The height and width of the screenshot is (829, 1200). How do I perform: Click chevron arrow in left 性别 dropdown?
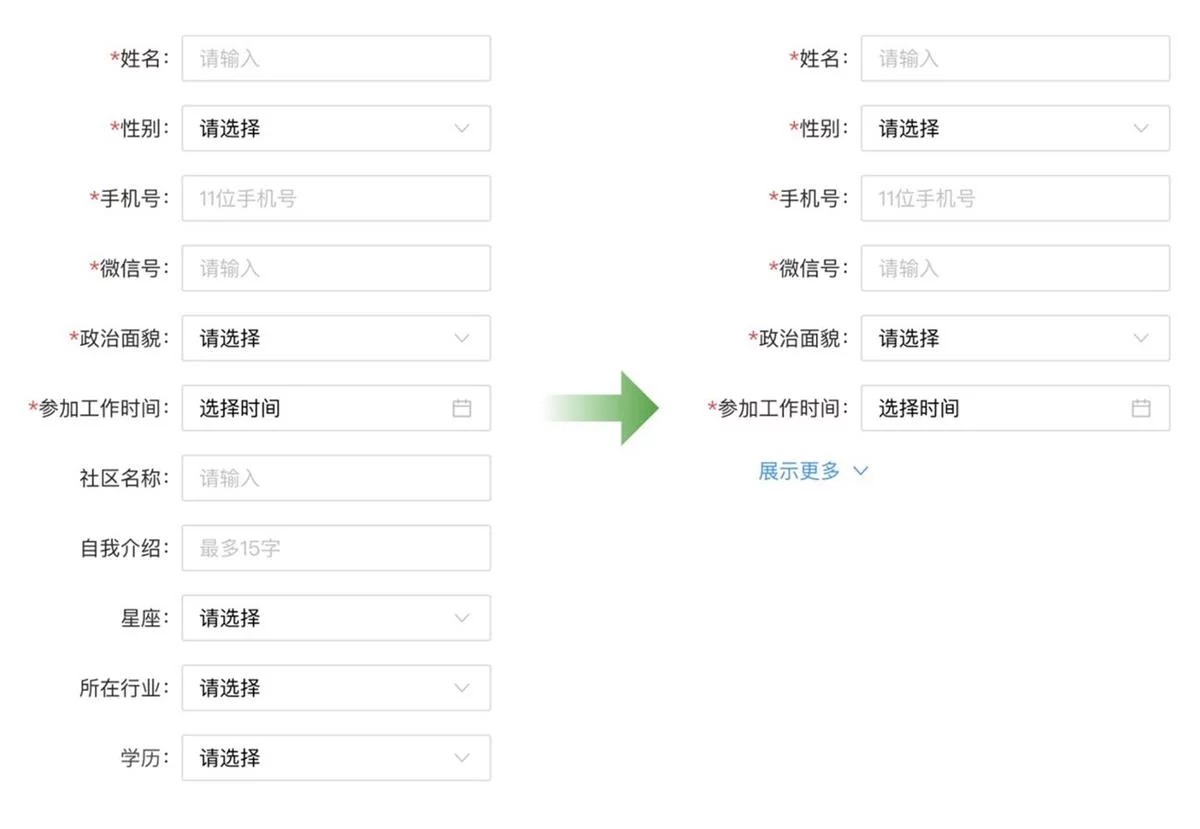tap(461, 128)
